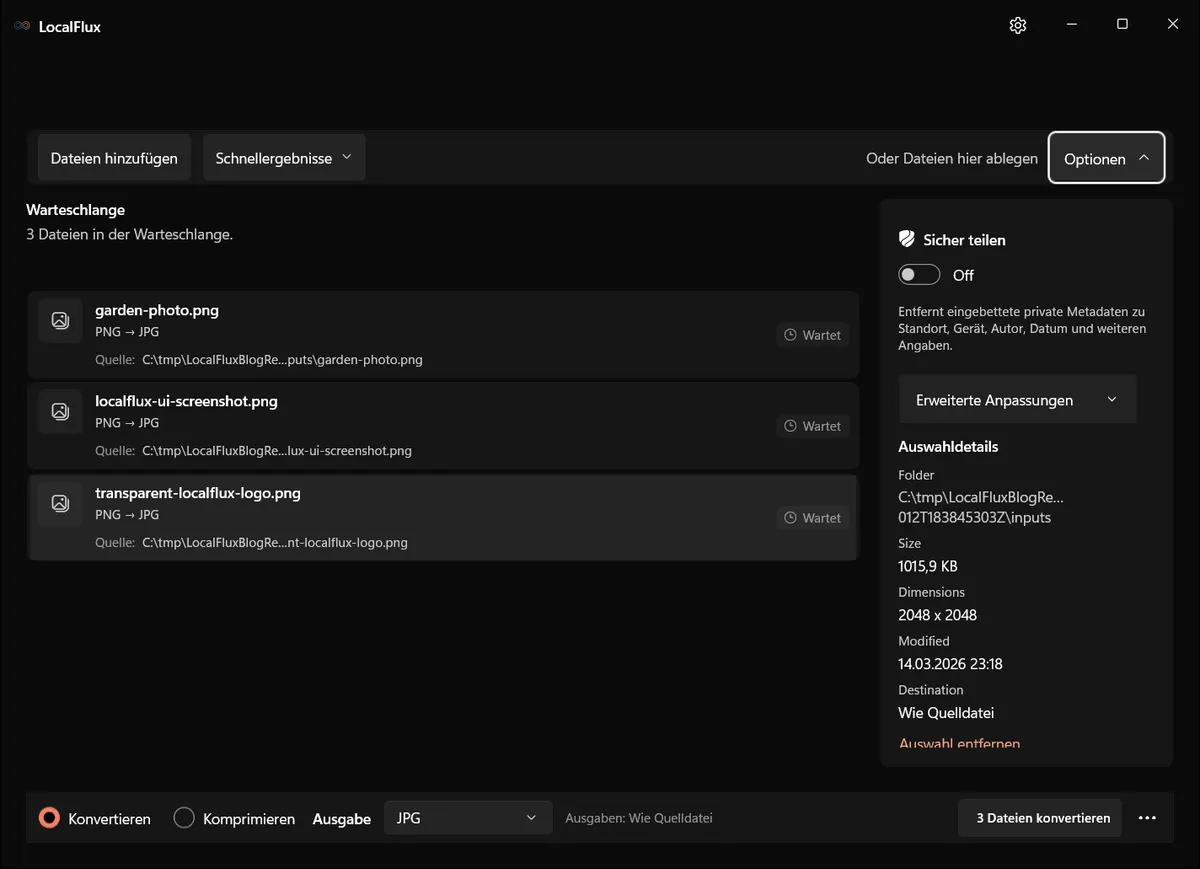Start conversion with 3 Dateien konvertieren
1200x869 pixels.
coord(1040,818)
